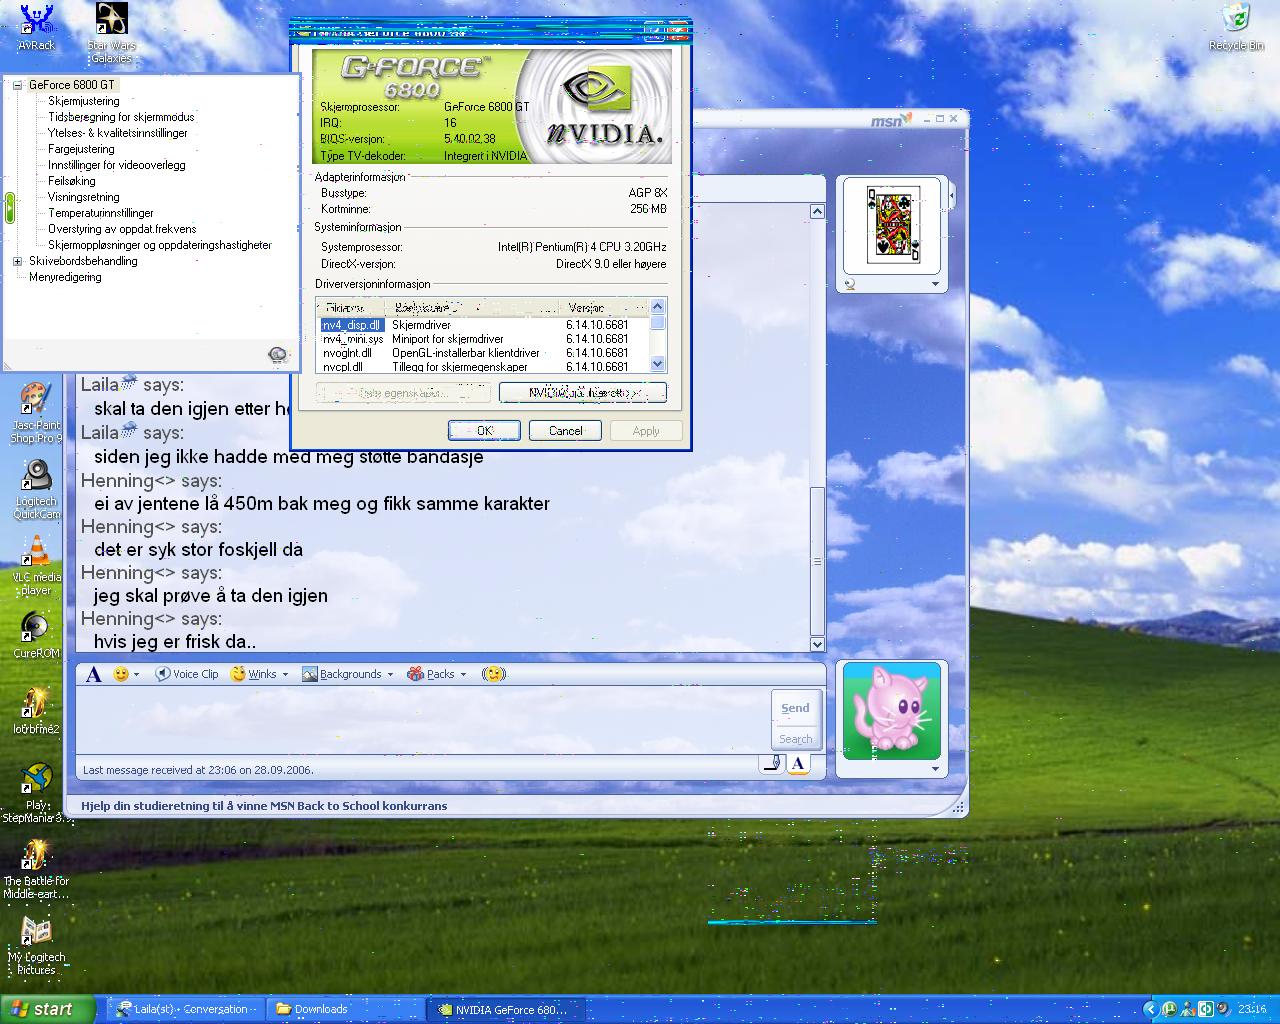Open the AVRack desktop icon
Image resolution: width=1280 pixels, height=1024 pixels.
pos(36,27)
